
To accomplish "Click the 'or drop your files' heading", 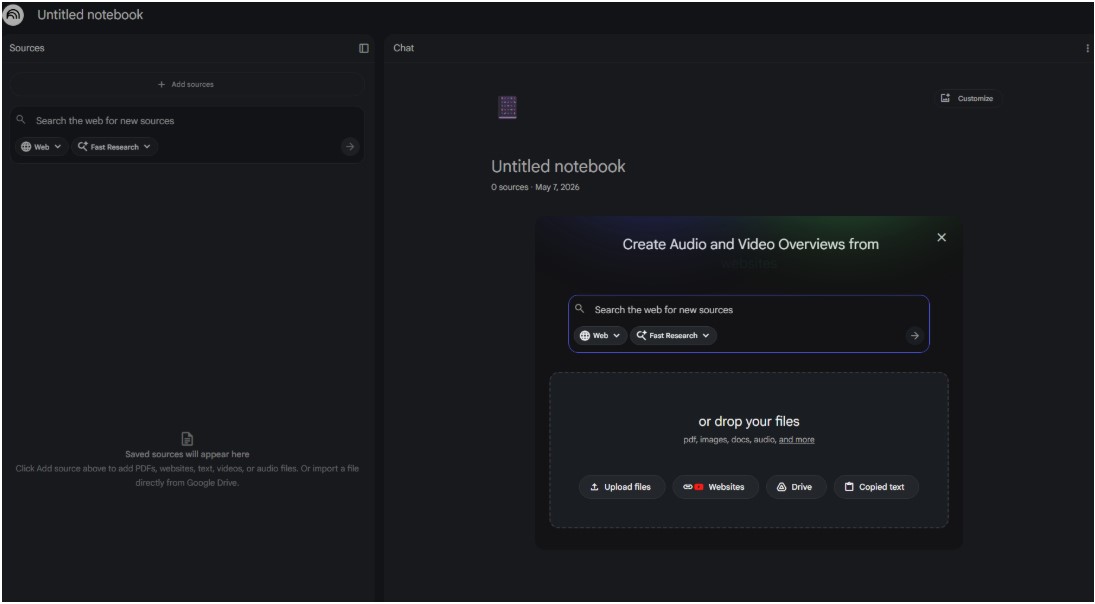I will tap(749, 422).
